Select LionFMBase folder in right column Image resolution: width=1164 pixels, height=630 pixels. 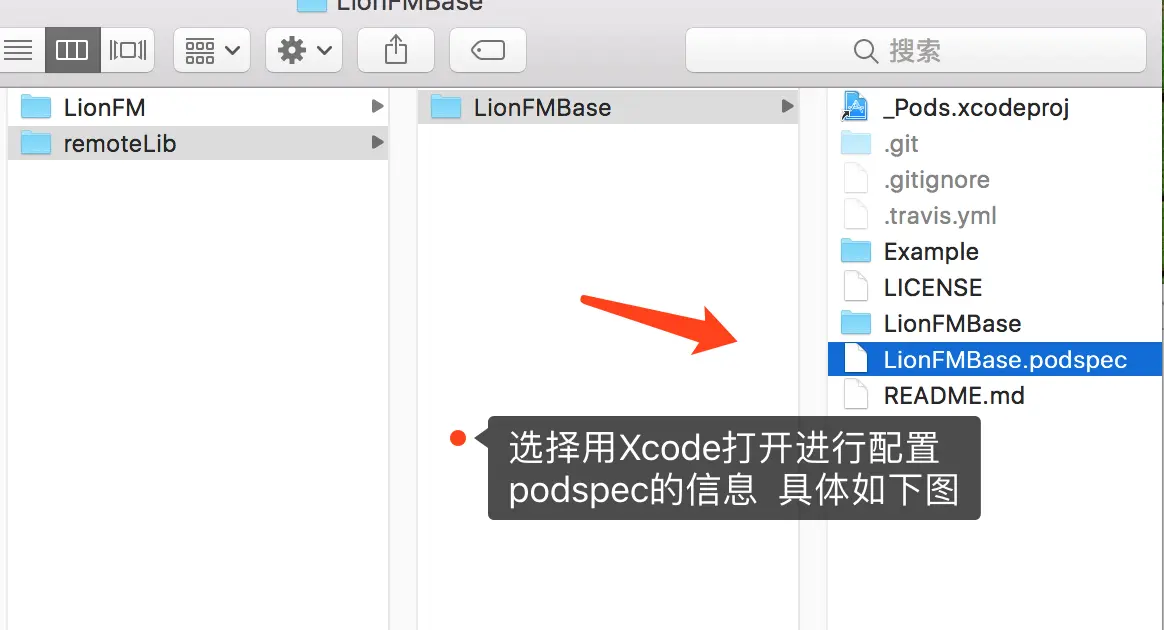click(995, 324)
